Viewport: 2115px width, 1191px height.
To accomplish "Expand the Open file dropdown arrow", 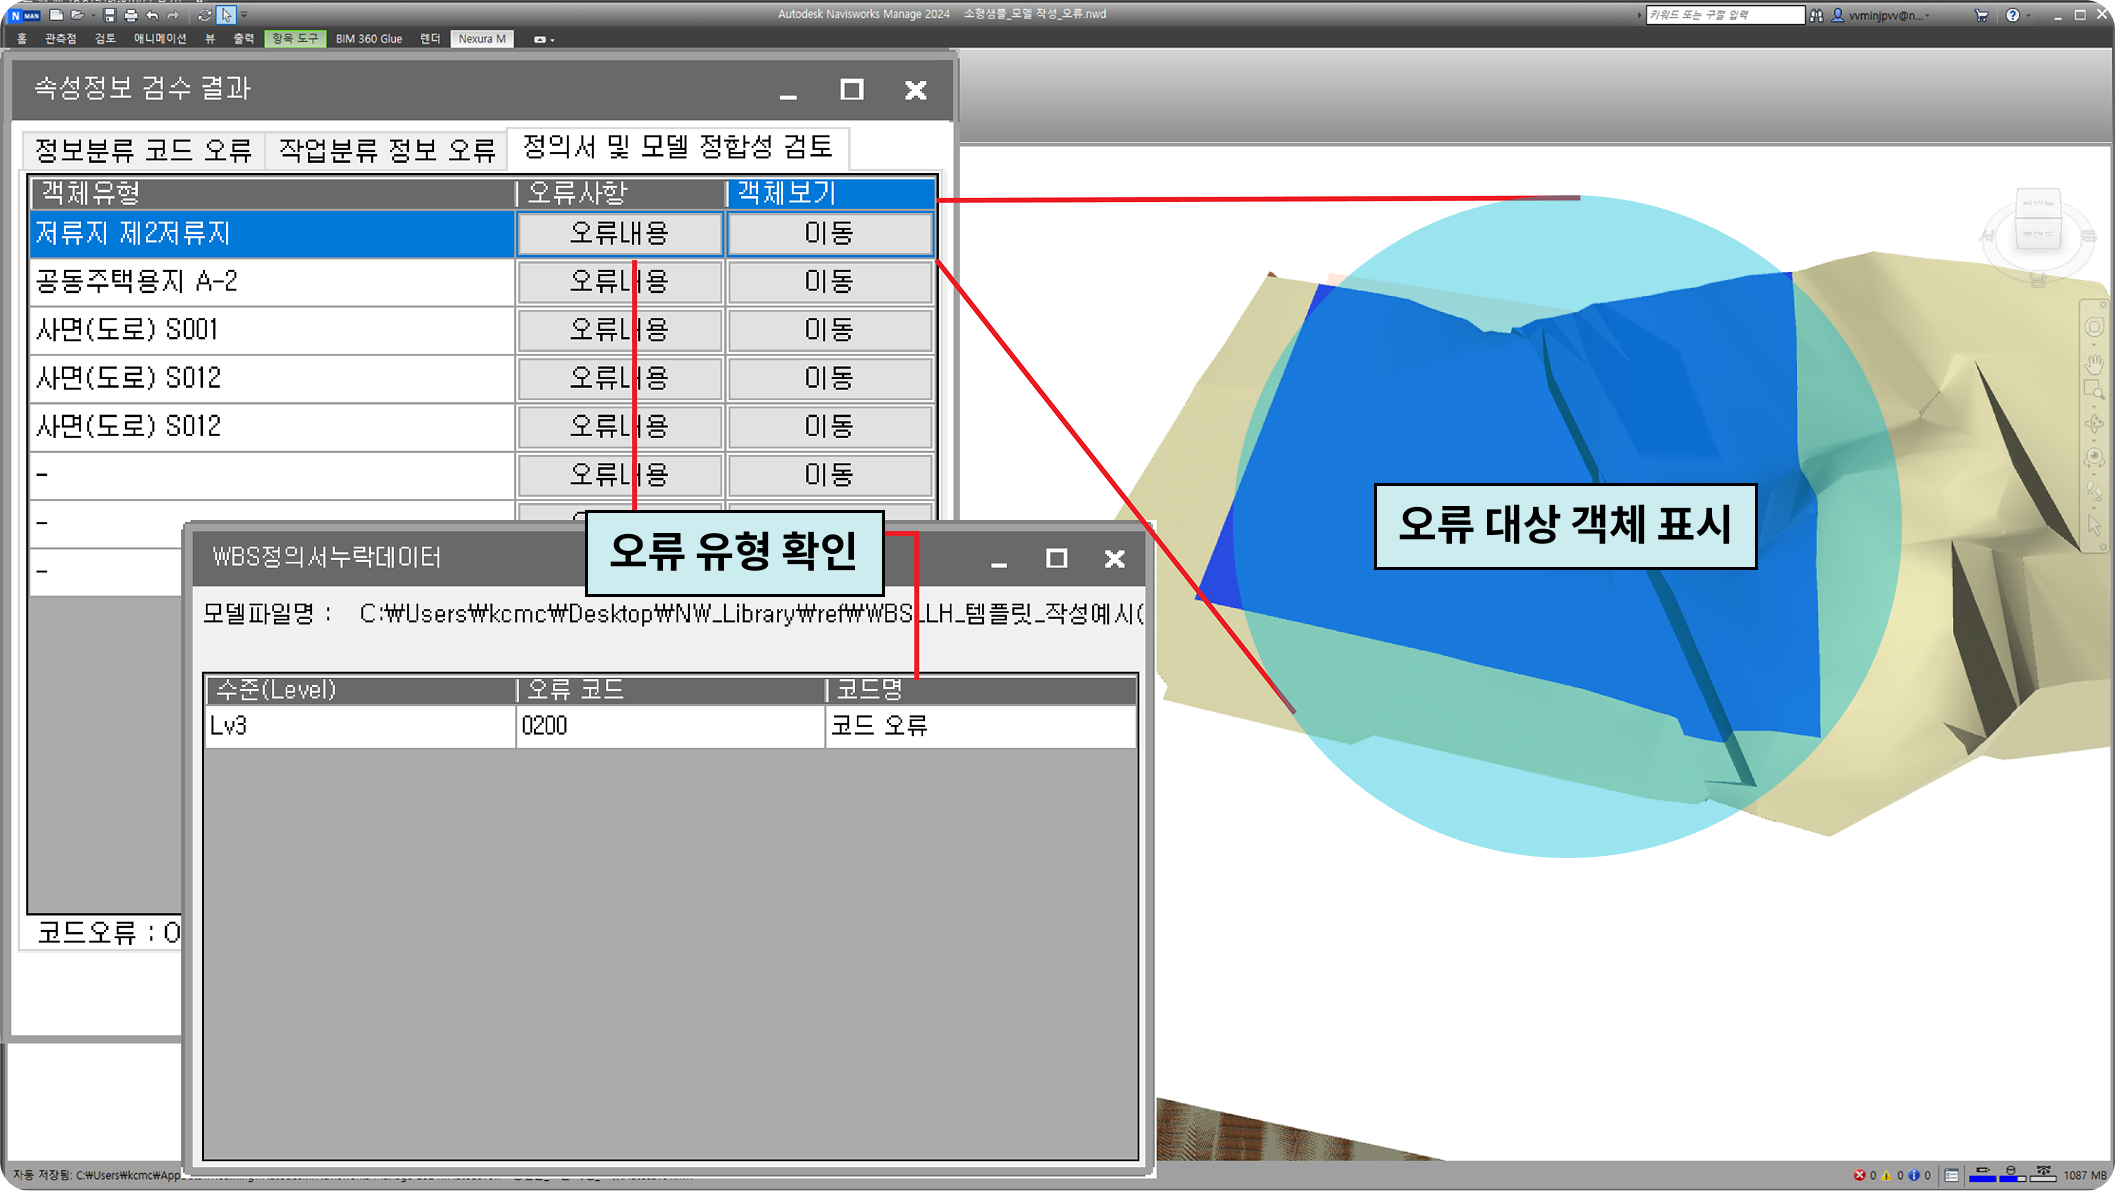I will [93, 15].
